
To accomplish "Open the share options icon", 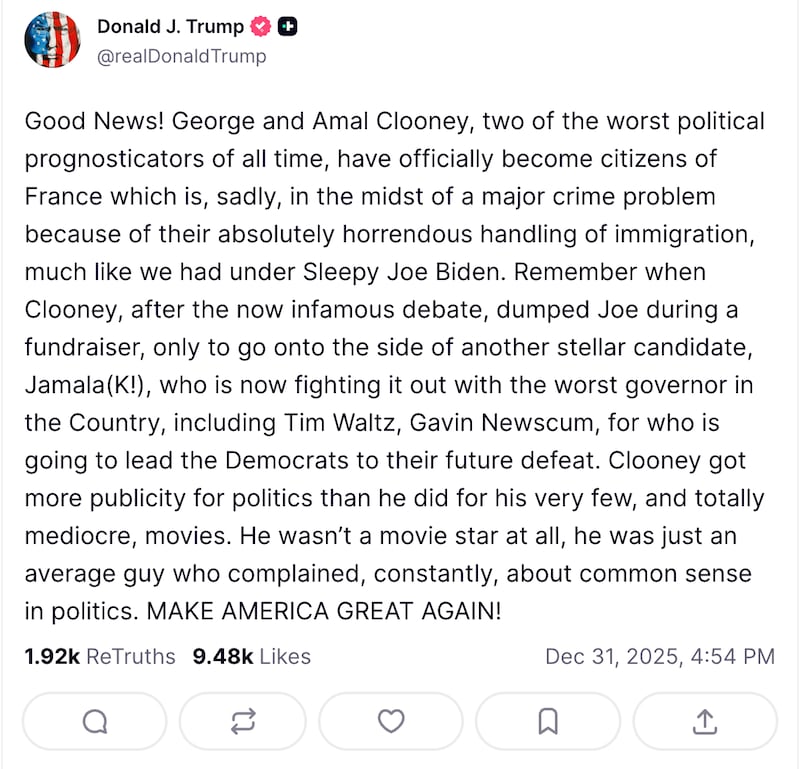I will point(704,721).
